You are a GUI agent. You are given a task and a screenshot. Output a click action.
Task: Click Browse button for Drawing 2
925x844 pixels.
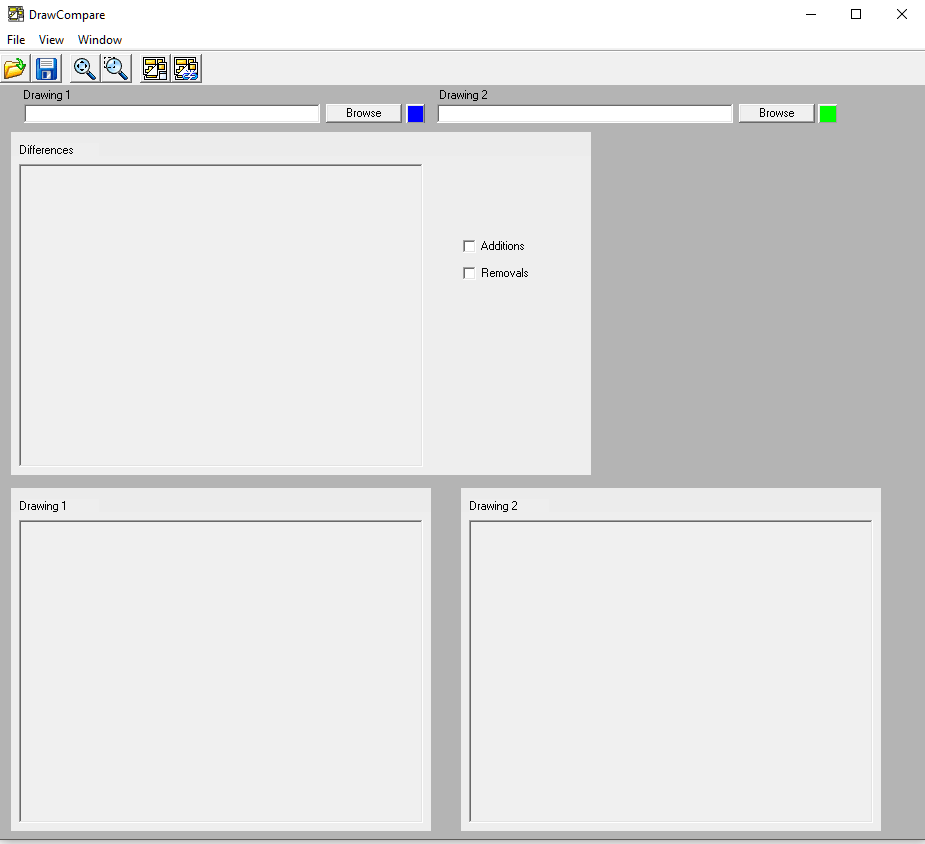pyautogui.click(x=776, y=113)
